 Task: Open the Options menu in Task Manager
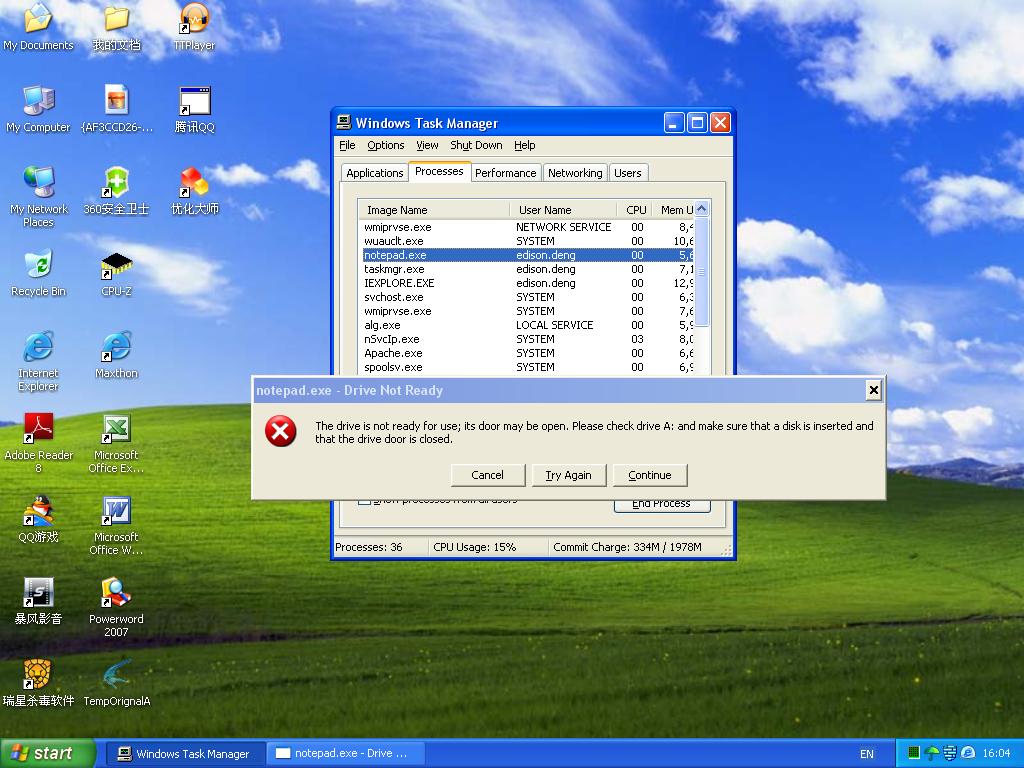tap(385, 145)
